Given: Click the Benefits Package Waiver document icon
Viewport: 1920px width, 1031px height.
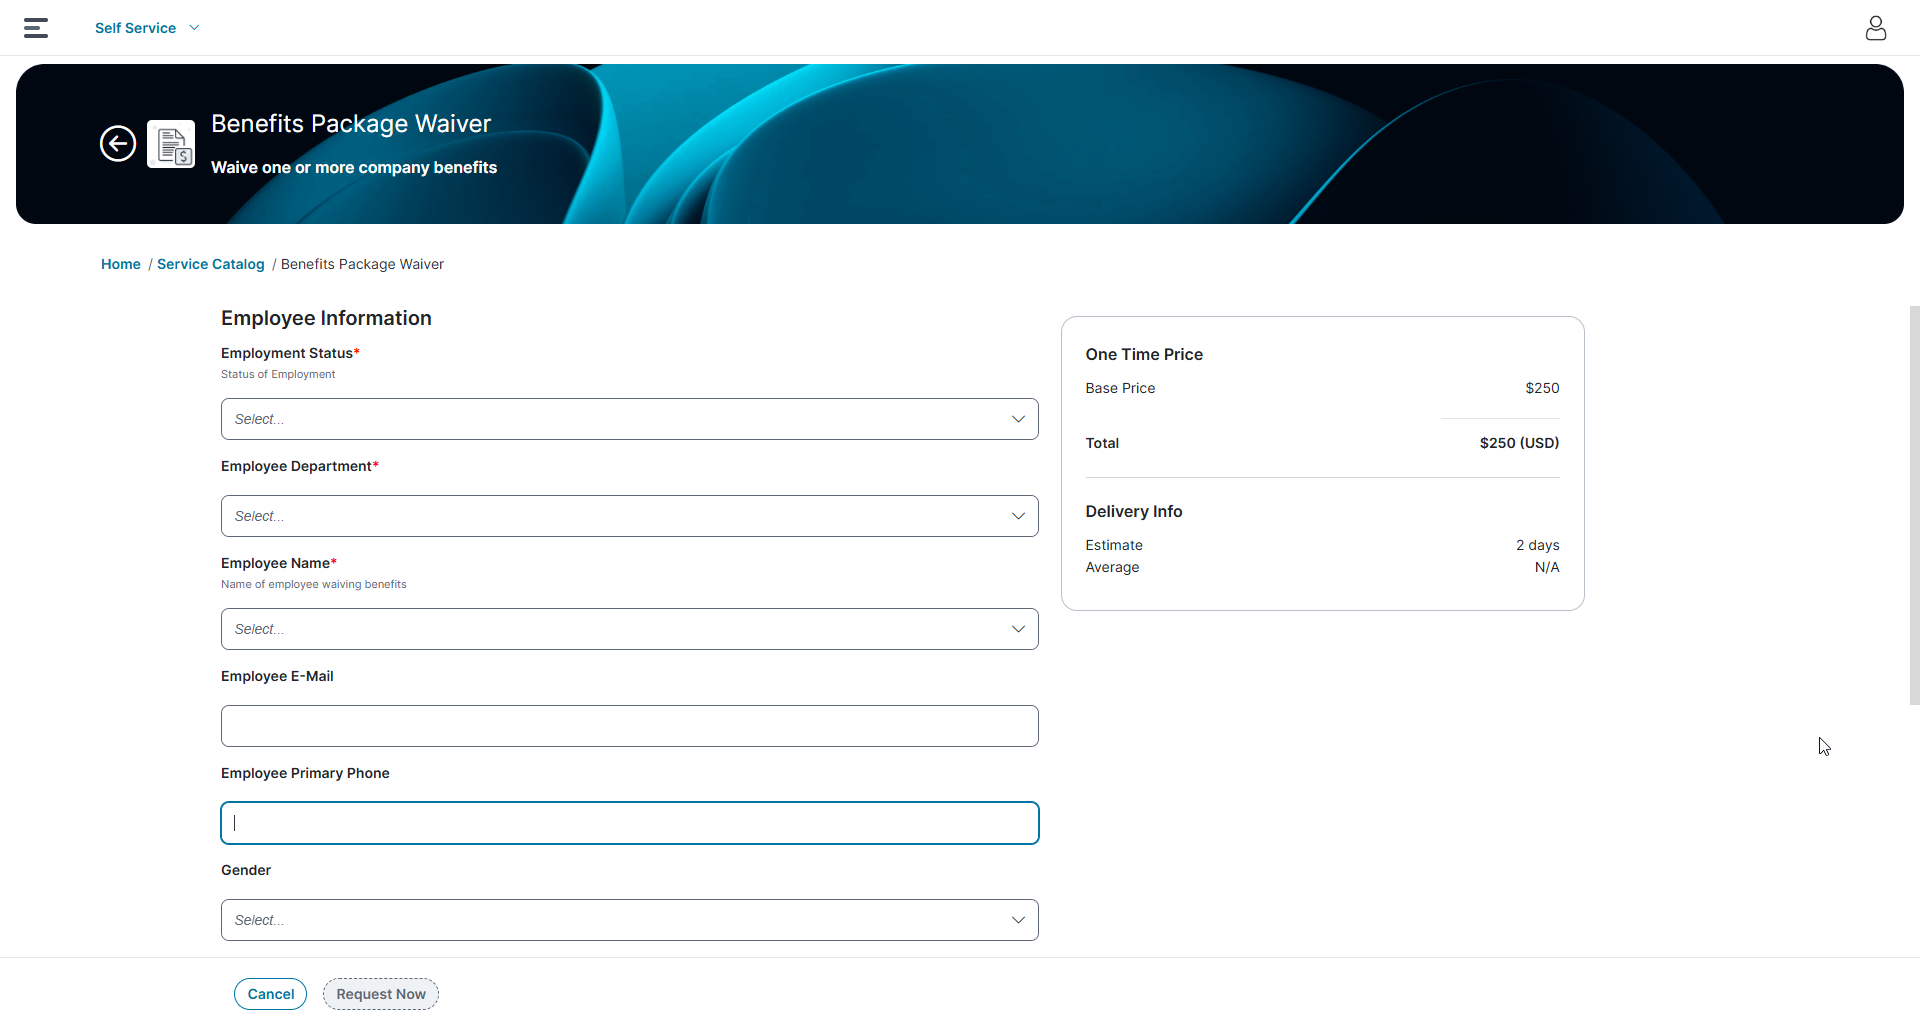Looking at the screenshot, I should click(x=171, y=144).
